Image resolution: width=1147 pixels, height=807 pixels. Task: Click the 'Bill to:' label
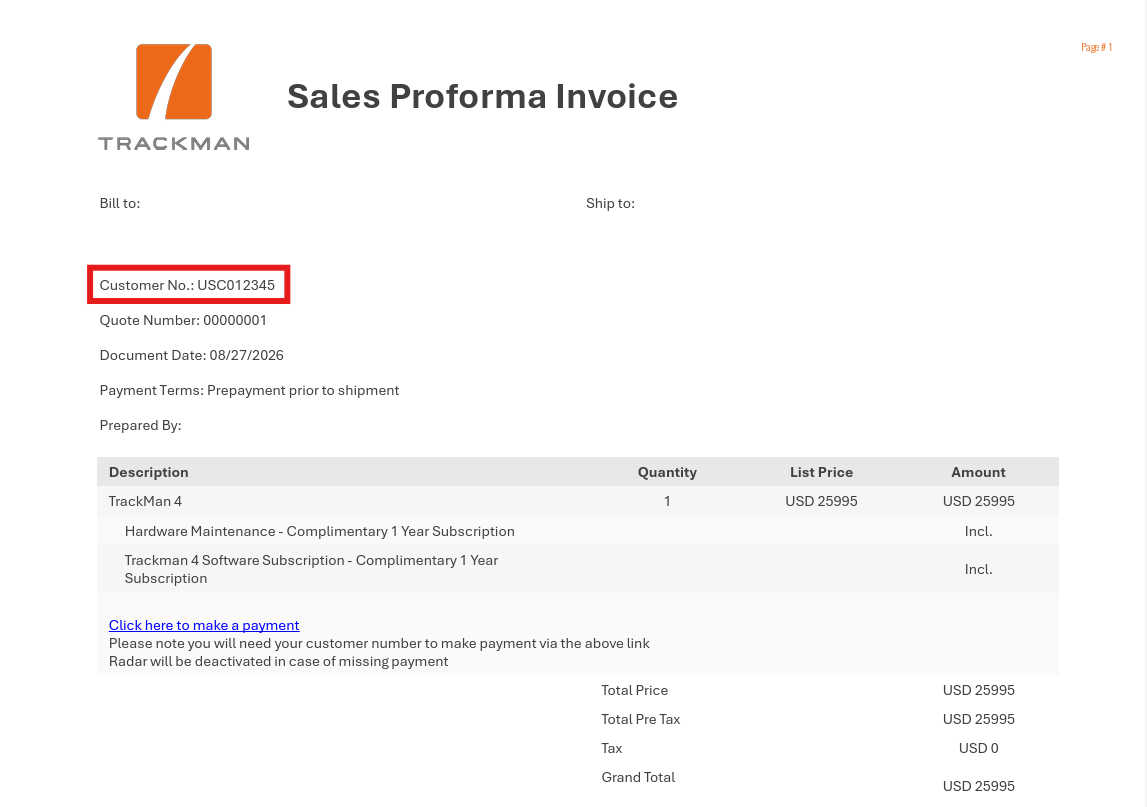pyautogui.click(x=120, y=203)
